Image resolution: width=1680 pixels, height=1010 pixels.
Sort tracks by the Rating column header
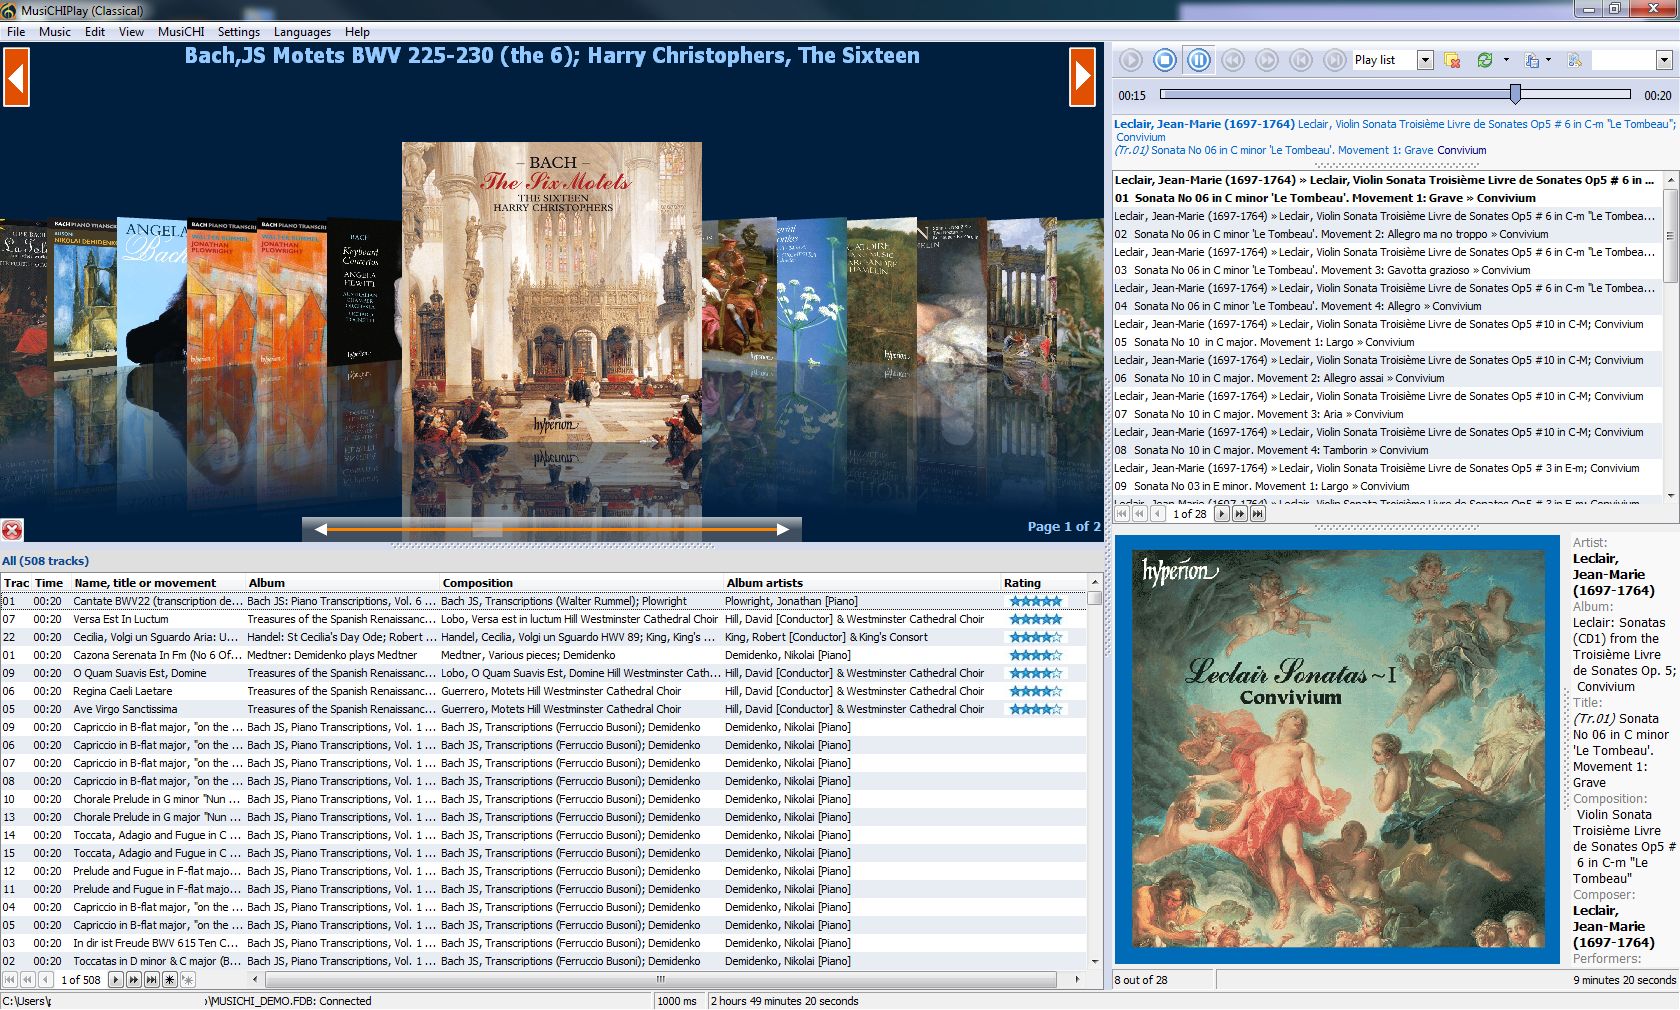(x=1043, y=583)
